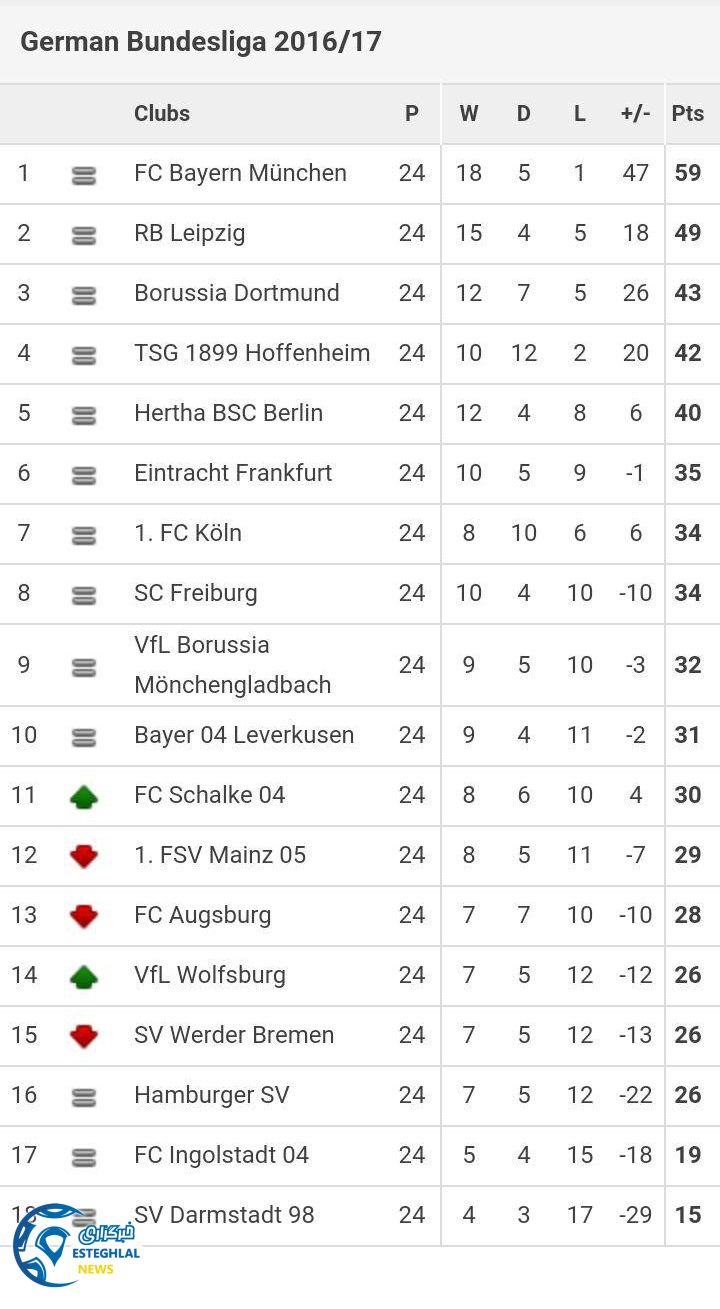Click the +/- column header
The image size is (720, 1309).
635,113
